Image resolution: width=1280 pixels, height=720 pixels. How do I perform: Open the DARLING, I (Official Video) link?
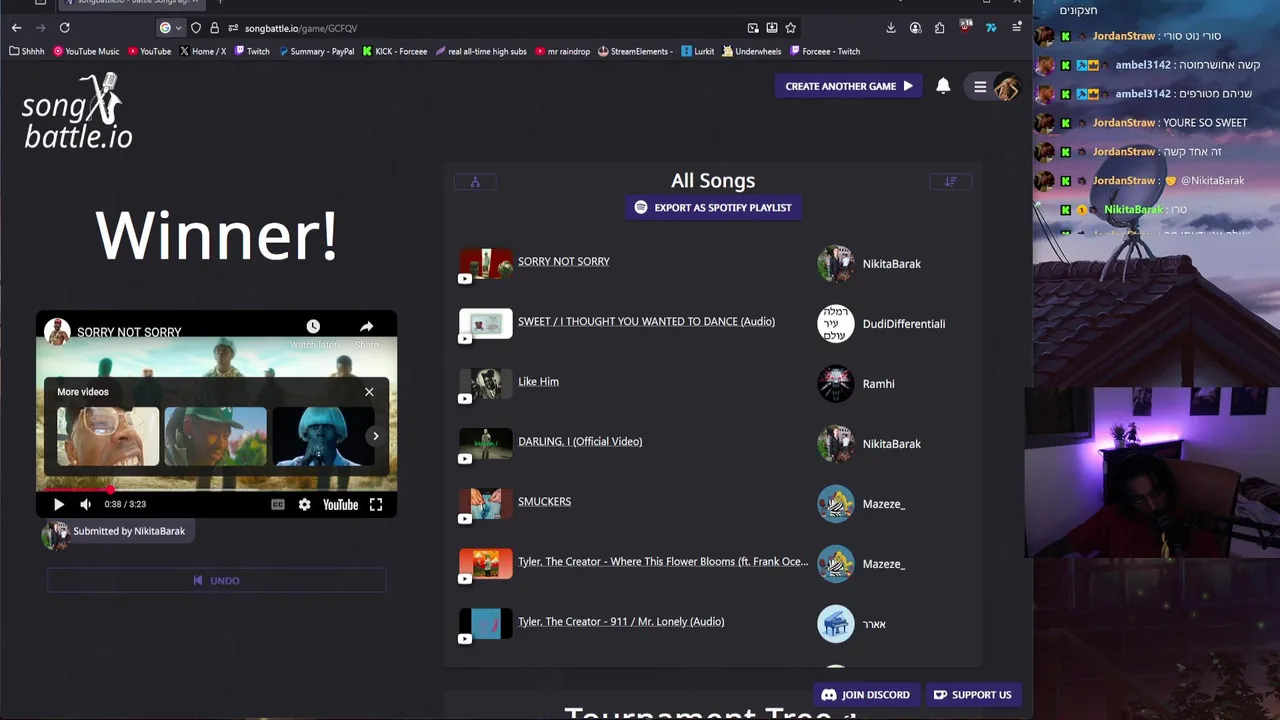click(580, 441)
